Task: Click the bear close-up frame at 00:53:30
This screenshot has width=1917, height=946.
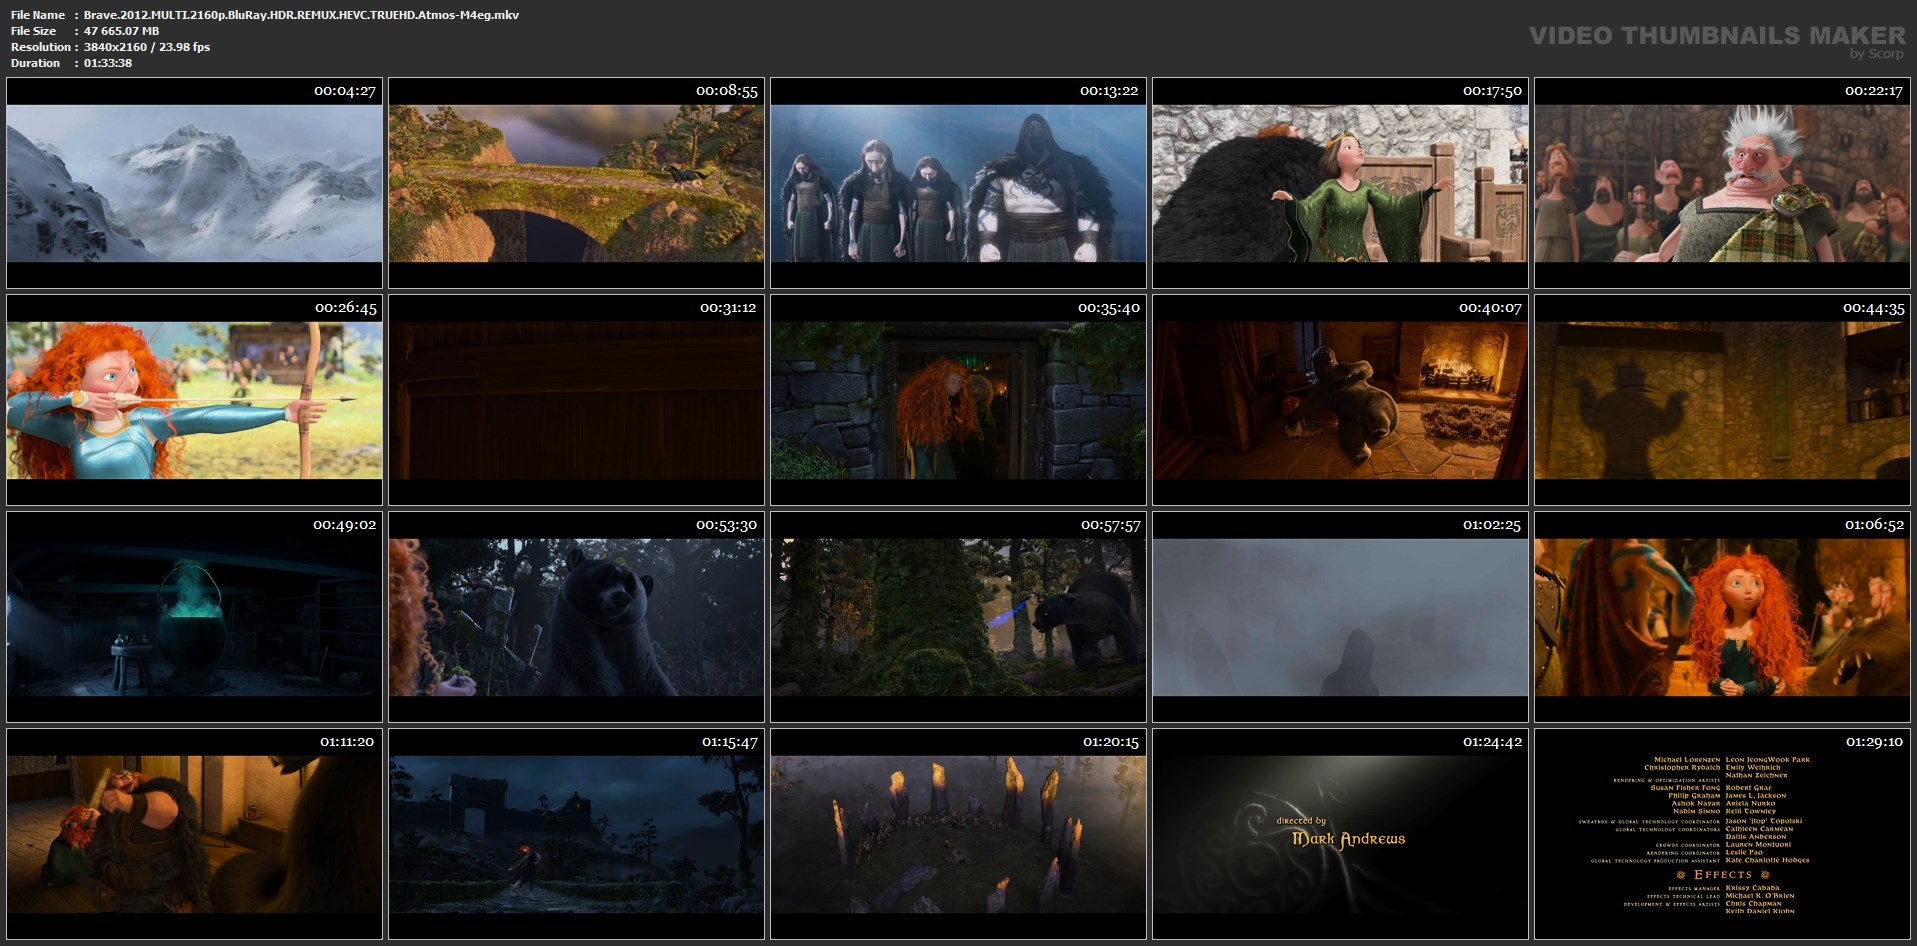Action: [x=576, y=617]
